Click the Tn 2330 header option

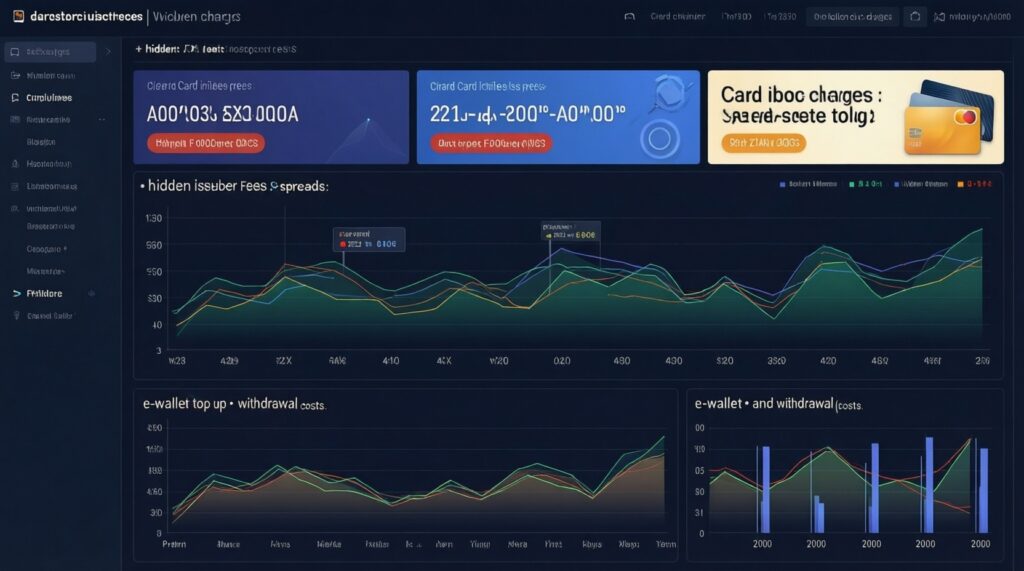click(x=781, y=16)
